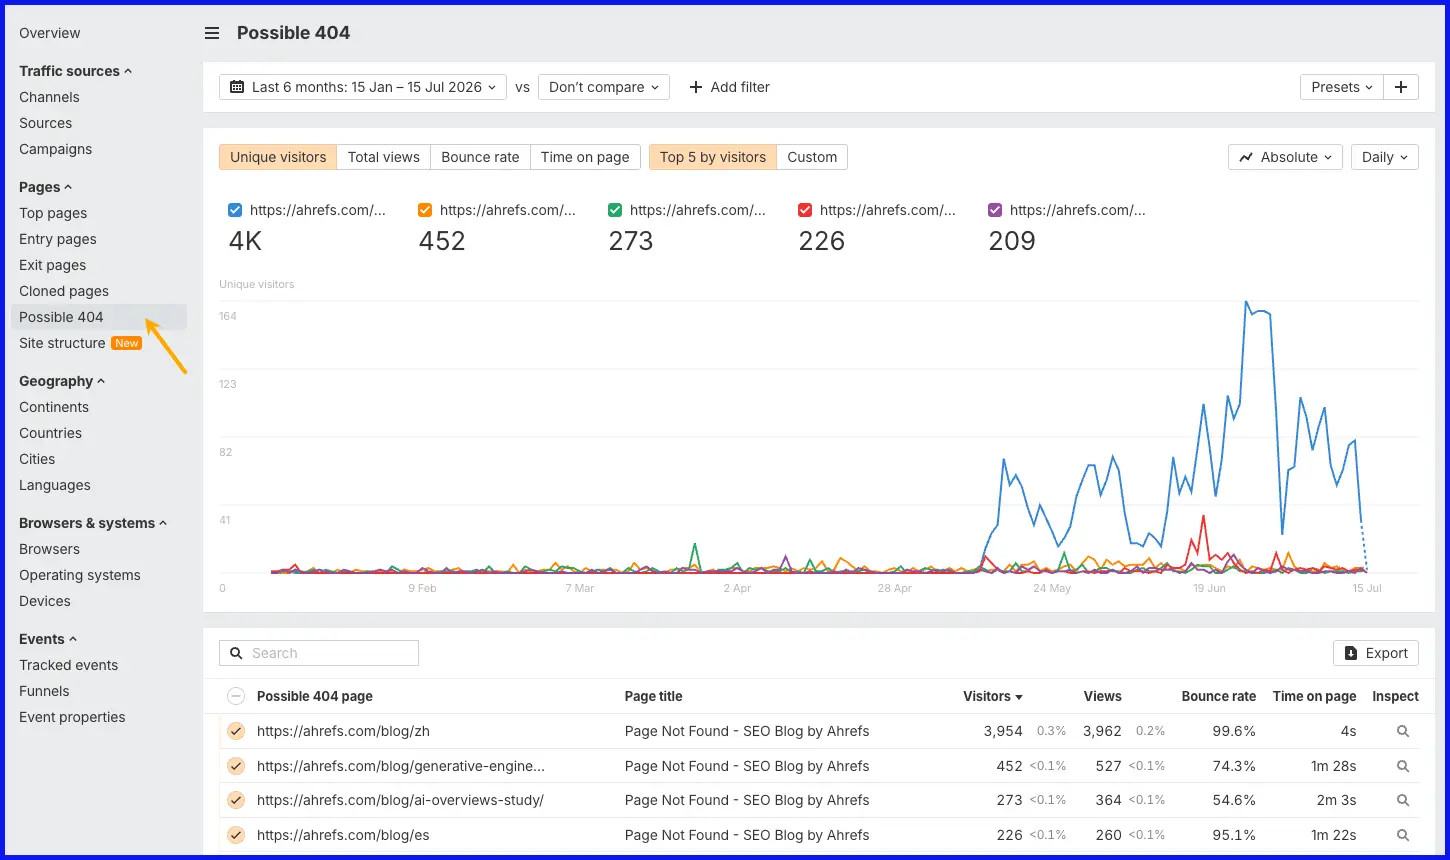The width and height of the screenshot is (1450, 860).
Task: Click the Inspect magnifier for the /blog/es row
Action: (x=1403, y=835)
